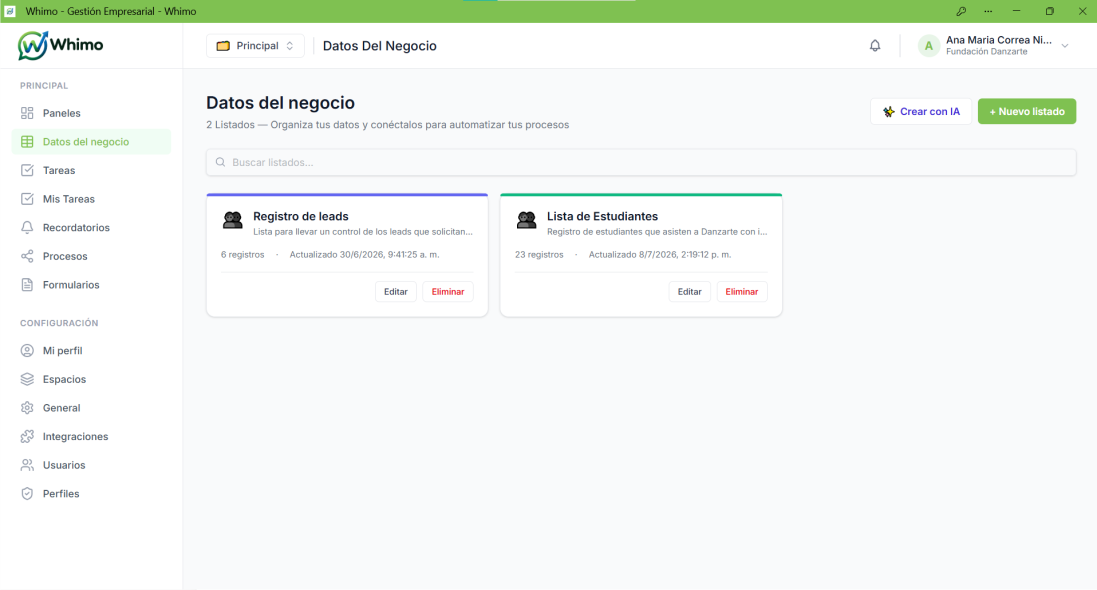This screenshot has width=1097, height=590.
Task: Go to Espacios configuration
Action: [x=92, y=379]
